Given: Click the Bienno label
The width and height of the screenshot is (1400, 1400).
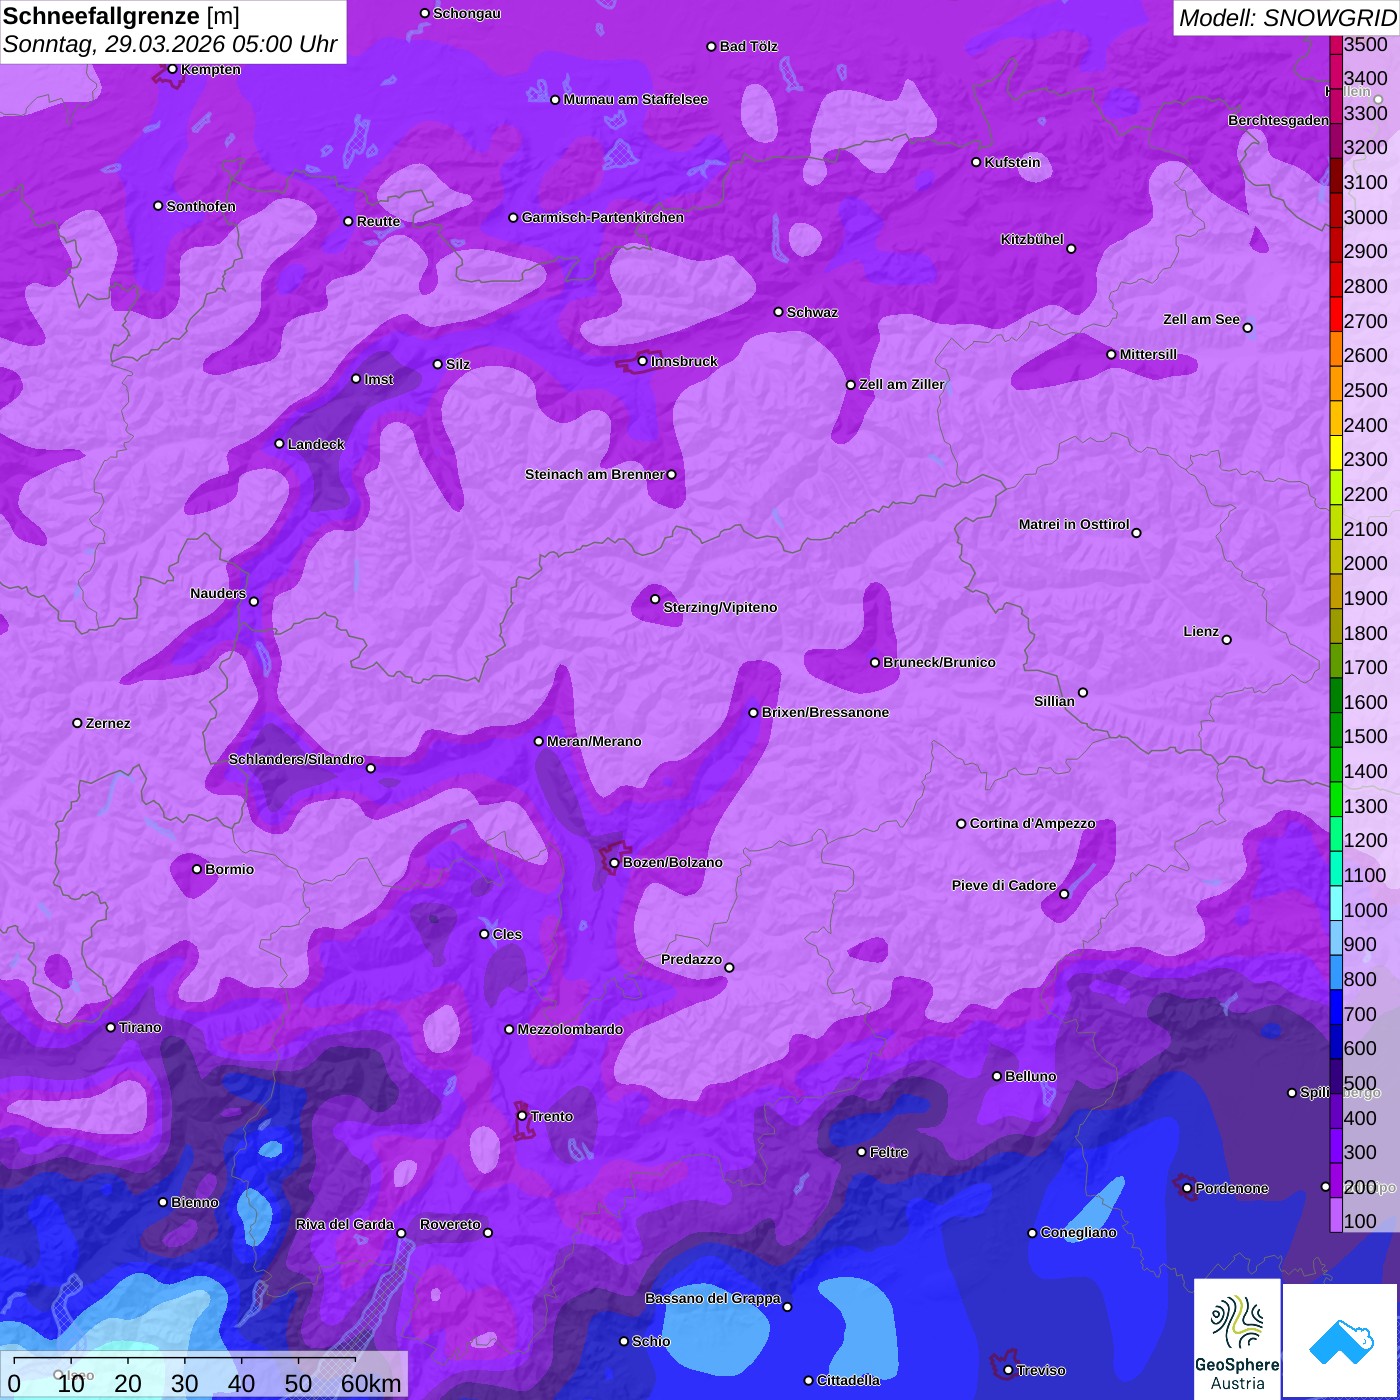Looking at the screenshot, I should point(194,1202).
